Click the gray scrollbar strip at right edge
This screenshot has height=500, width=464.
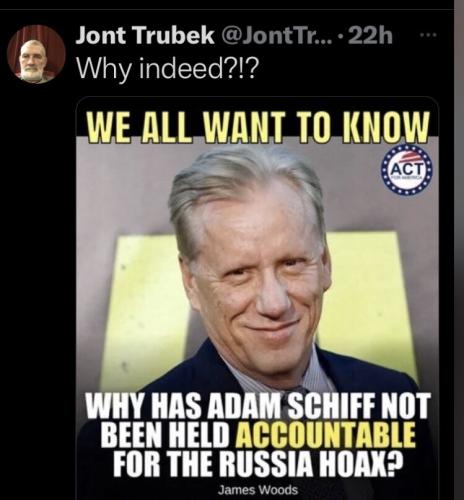point(459,250)
